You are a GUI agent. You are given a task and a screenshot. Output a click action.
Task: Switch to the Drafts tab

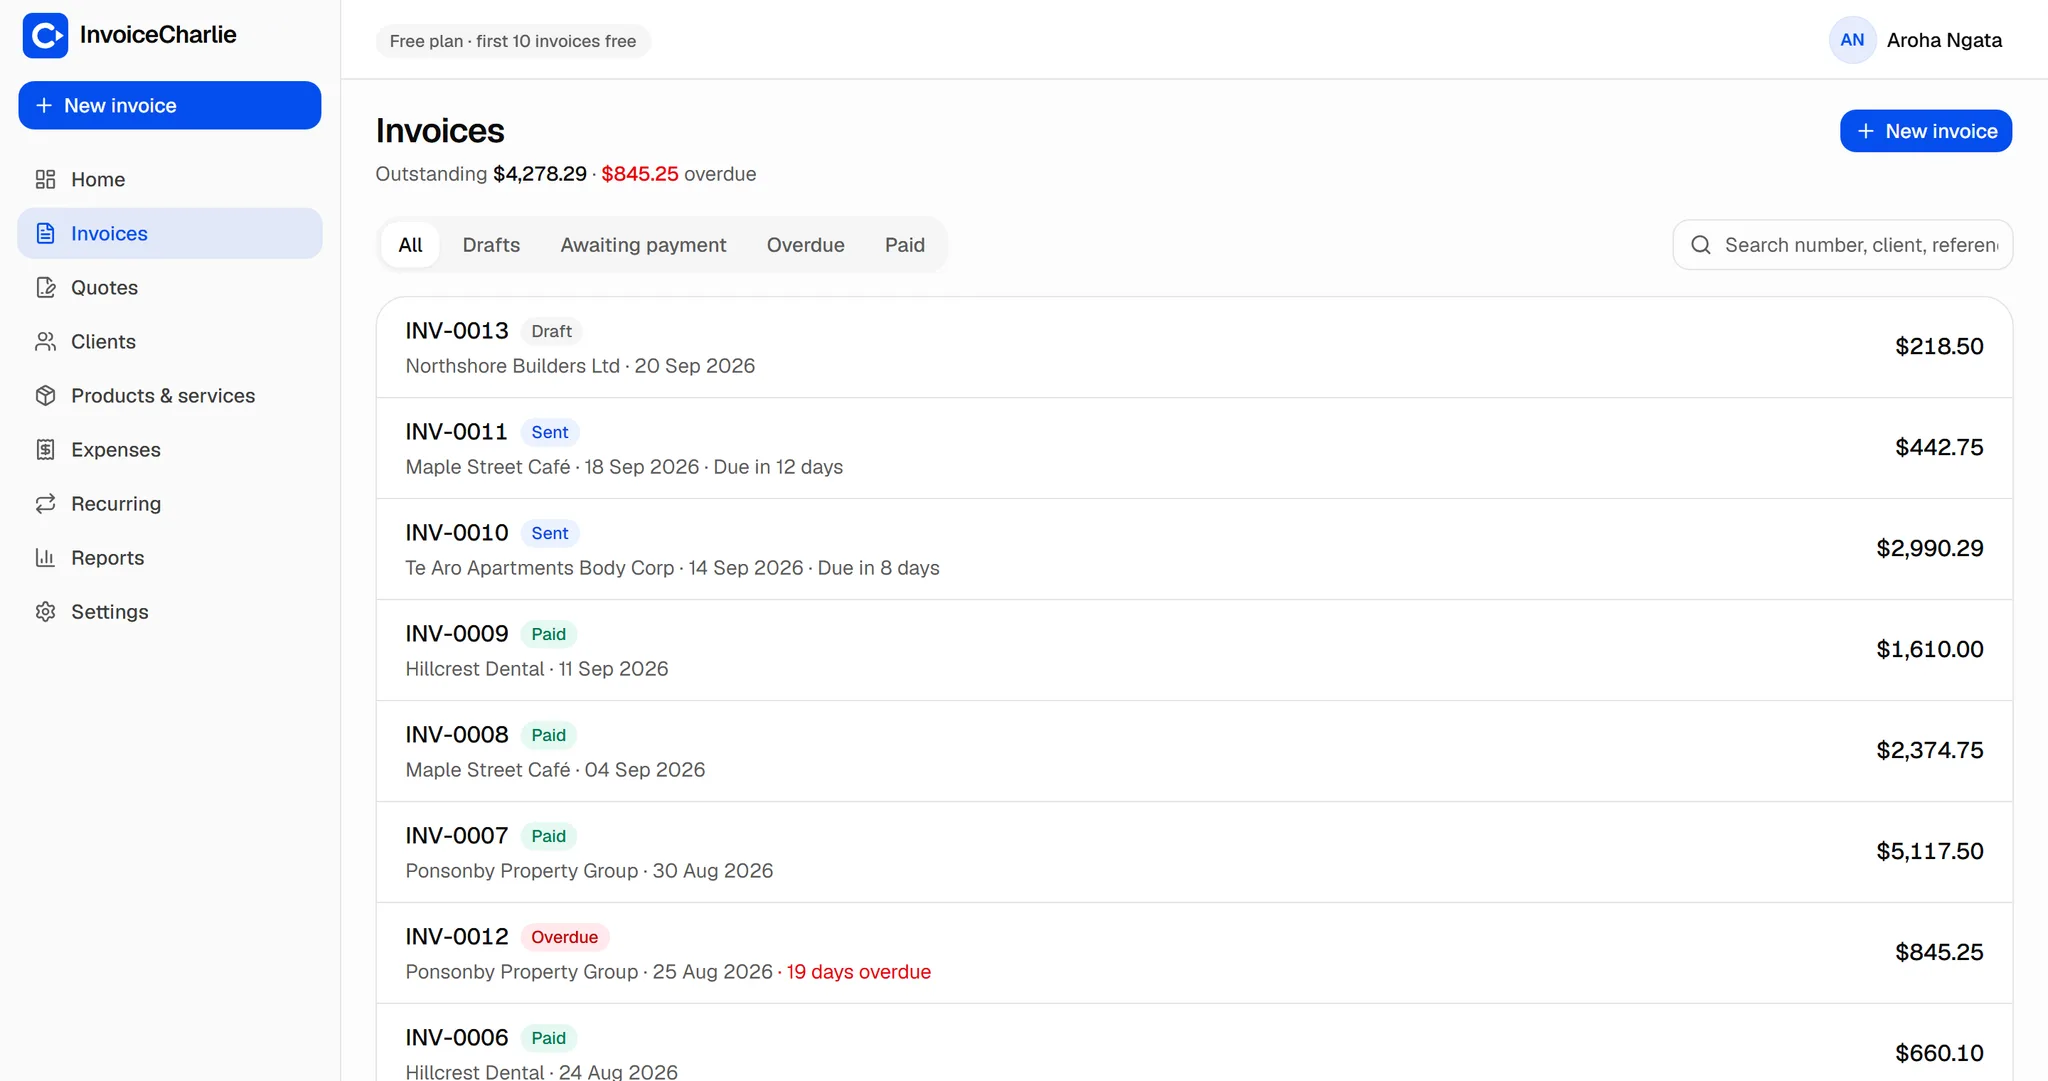tap(491, 245)
